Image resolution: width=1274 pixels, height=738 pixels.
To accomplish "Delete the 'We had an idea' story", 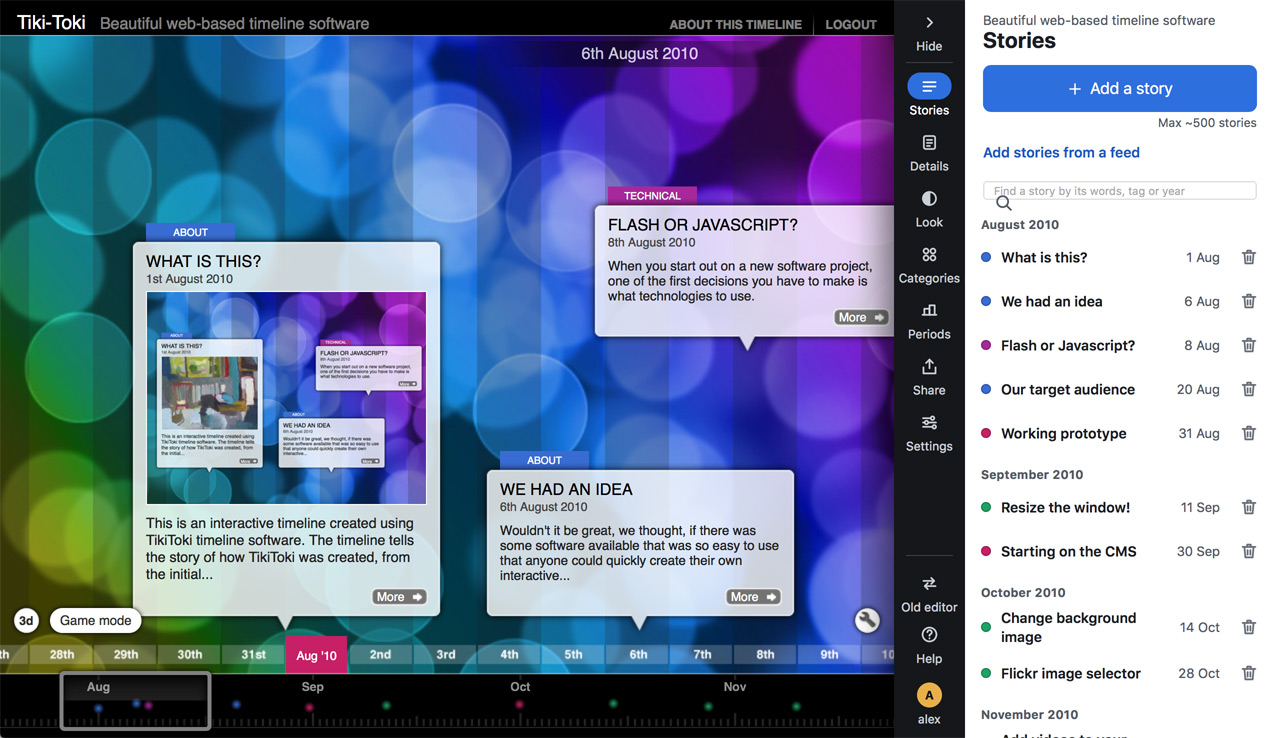I will (1249, 301).
